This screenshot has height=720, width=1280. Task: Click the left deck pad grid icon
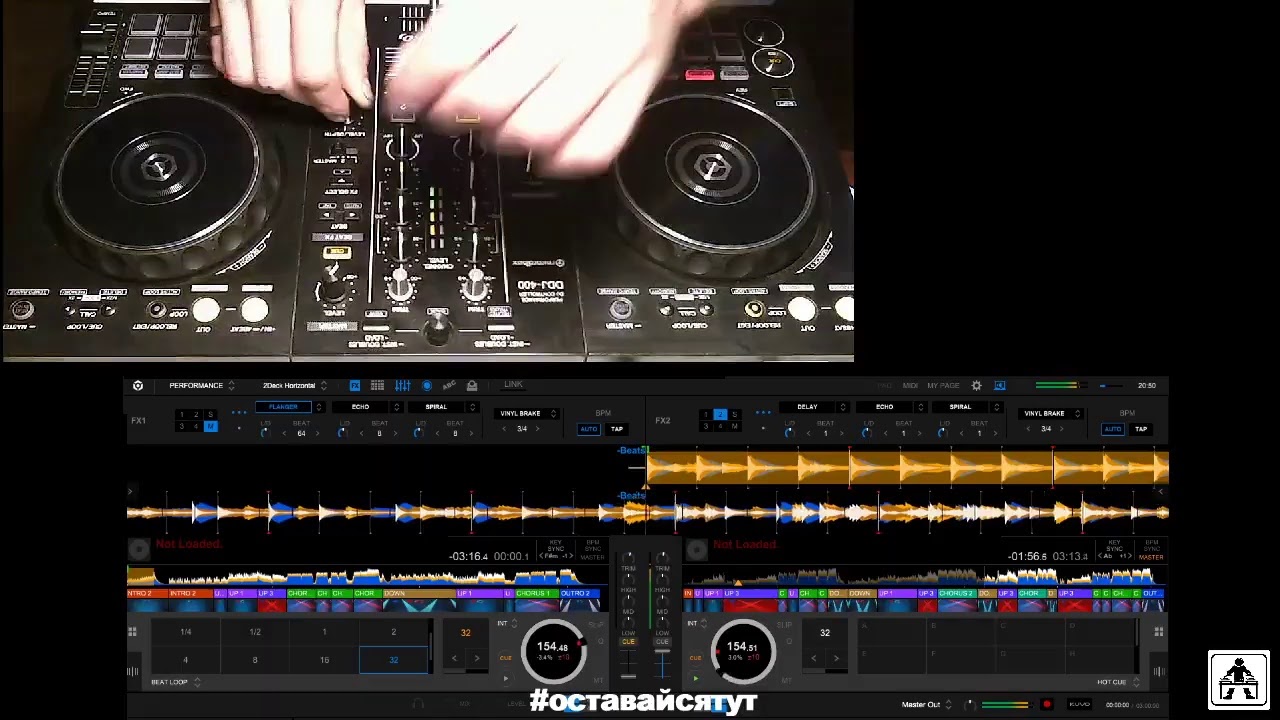tap(132, 632)
